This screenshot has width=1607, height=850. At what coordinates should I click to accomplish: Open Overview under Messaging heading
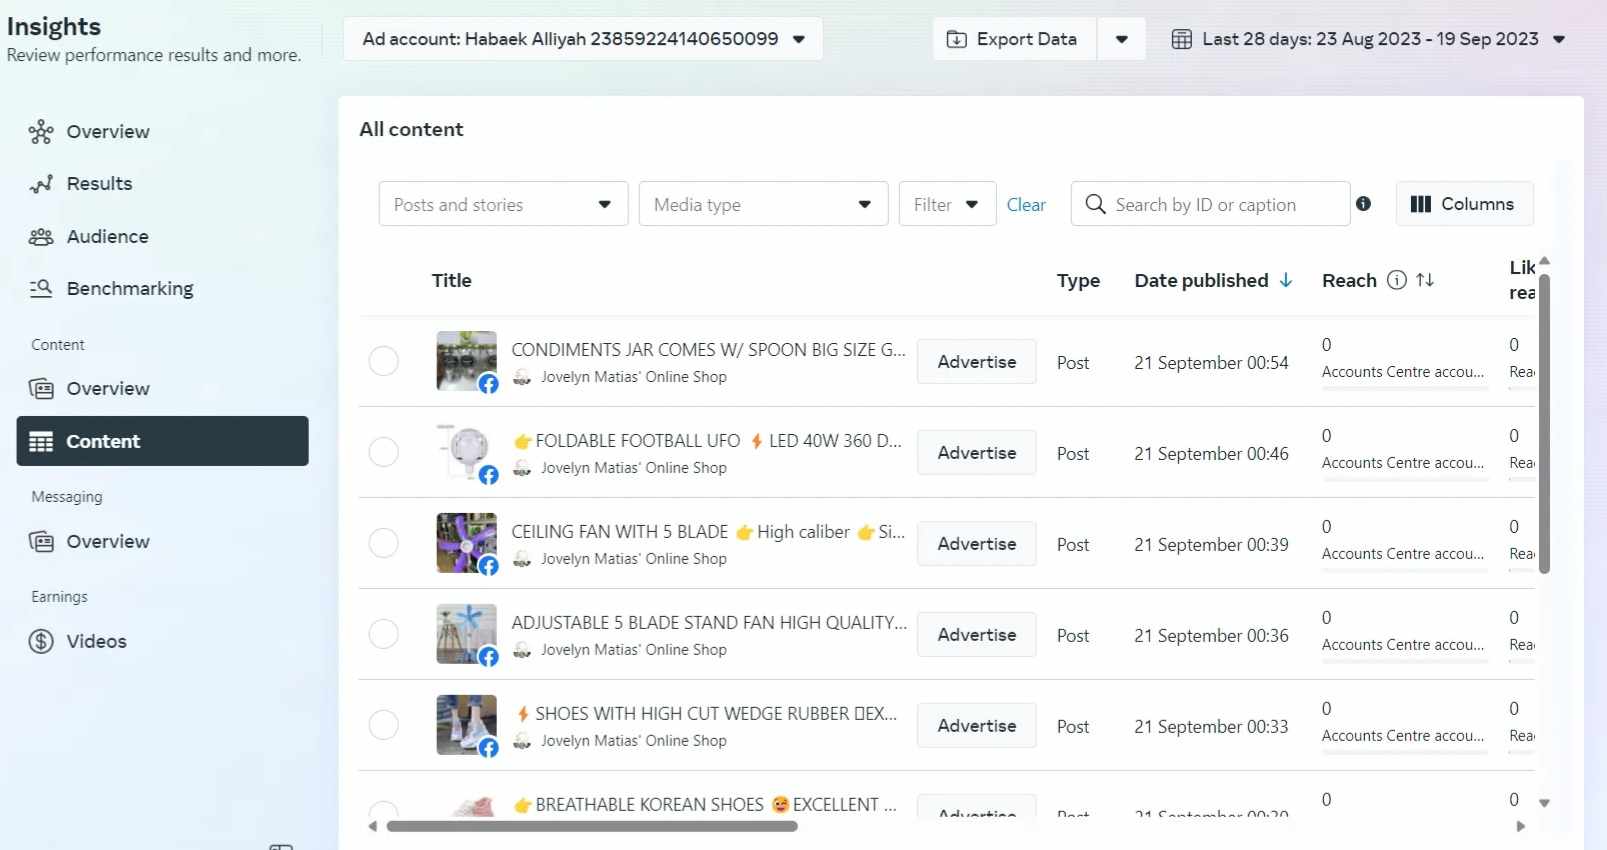(x=108, y=542)
